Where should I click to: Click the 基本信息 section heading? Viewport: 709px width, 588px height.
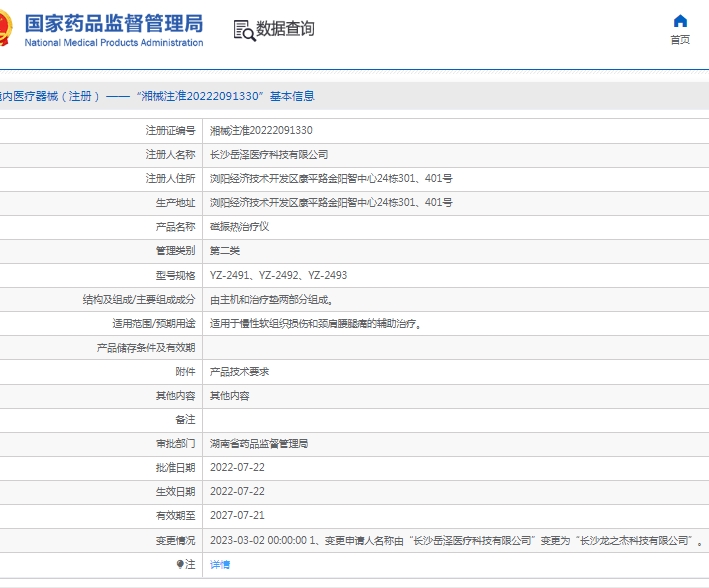[x=292, y=96]
